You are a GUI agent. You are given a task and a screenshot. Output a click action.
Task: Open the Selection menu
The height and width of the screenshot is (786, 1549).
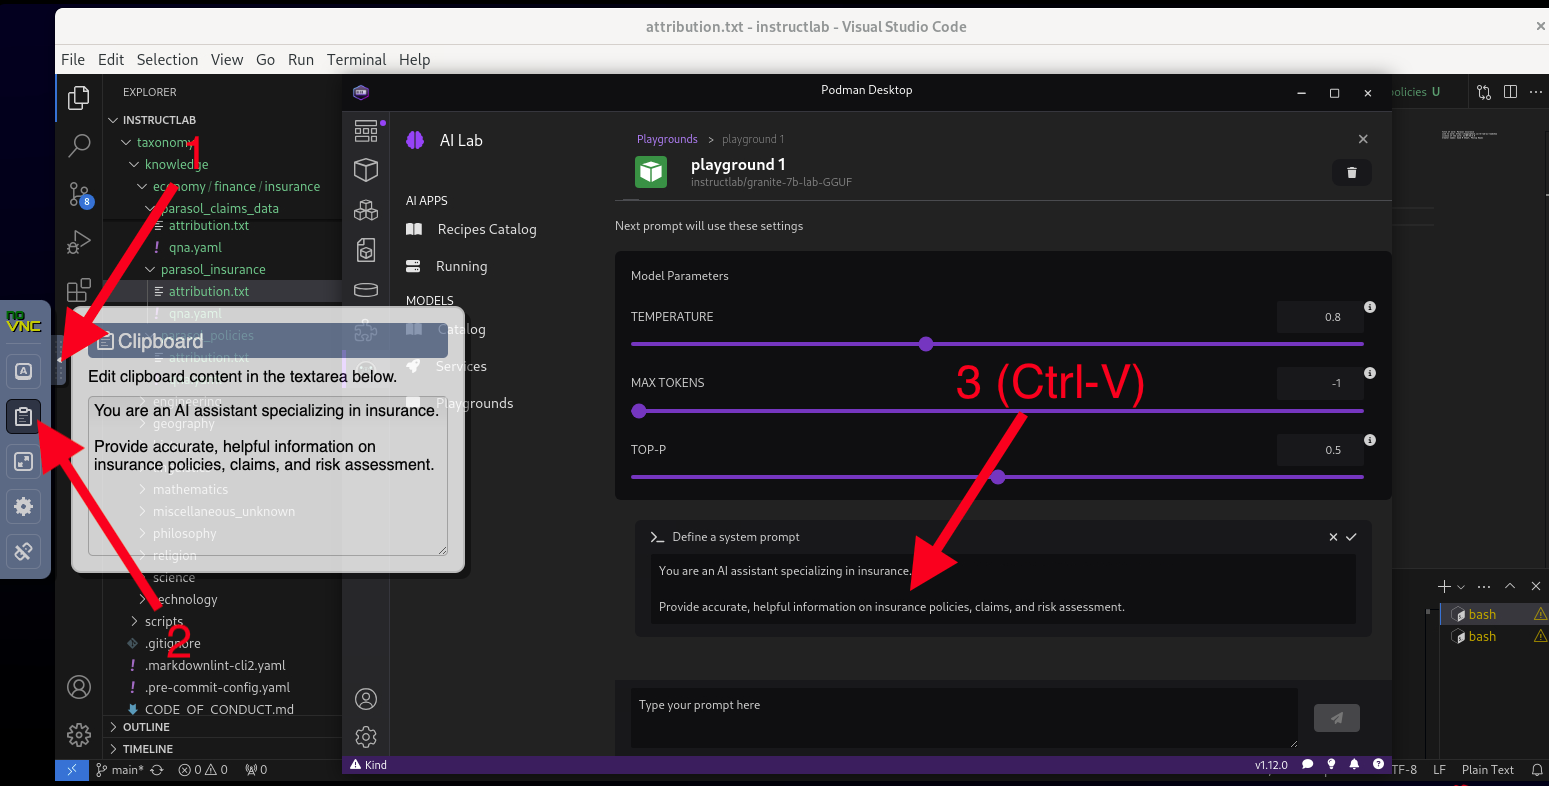[x=167, y=59]
